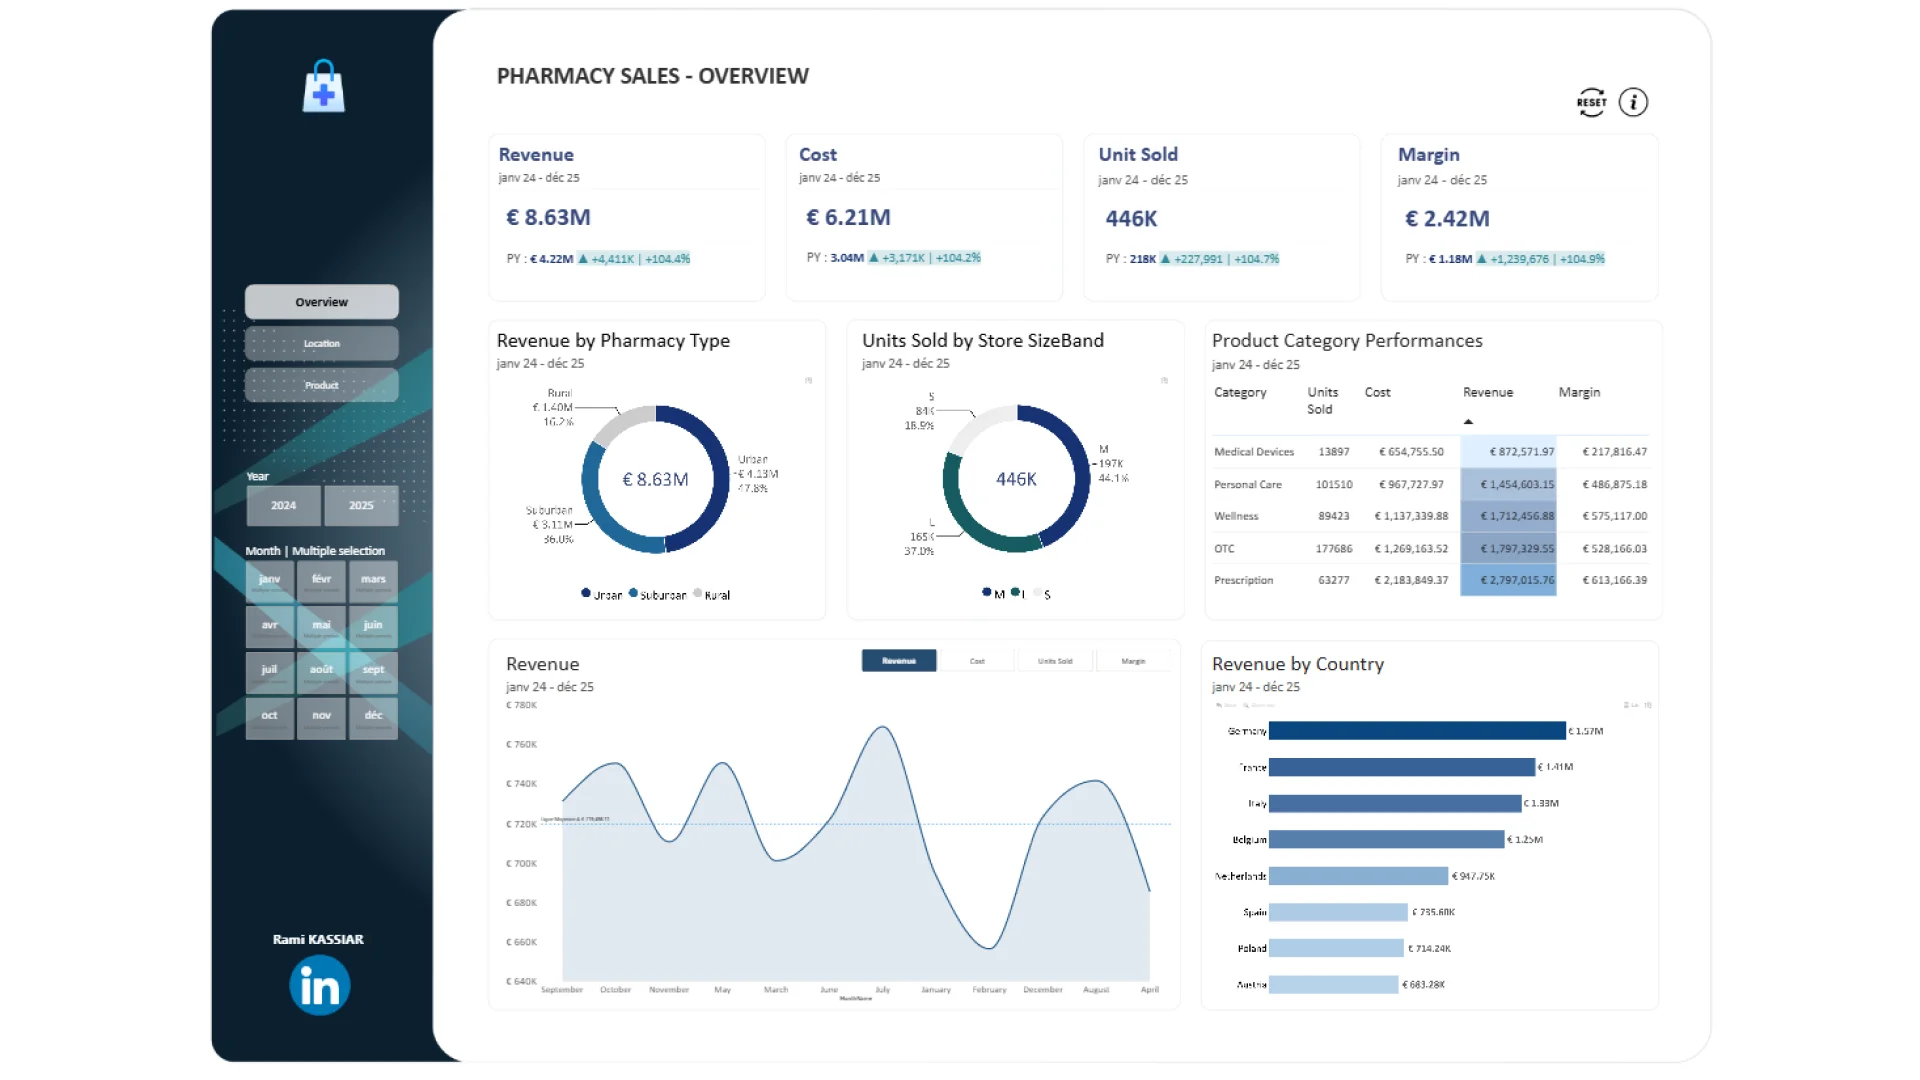The width and height of the screenshot is (1920, 1080).
Task: Sort table by Margin column header
Action: coord(1579,392)
